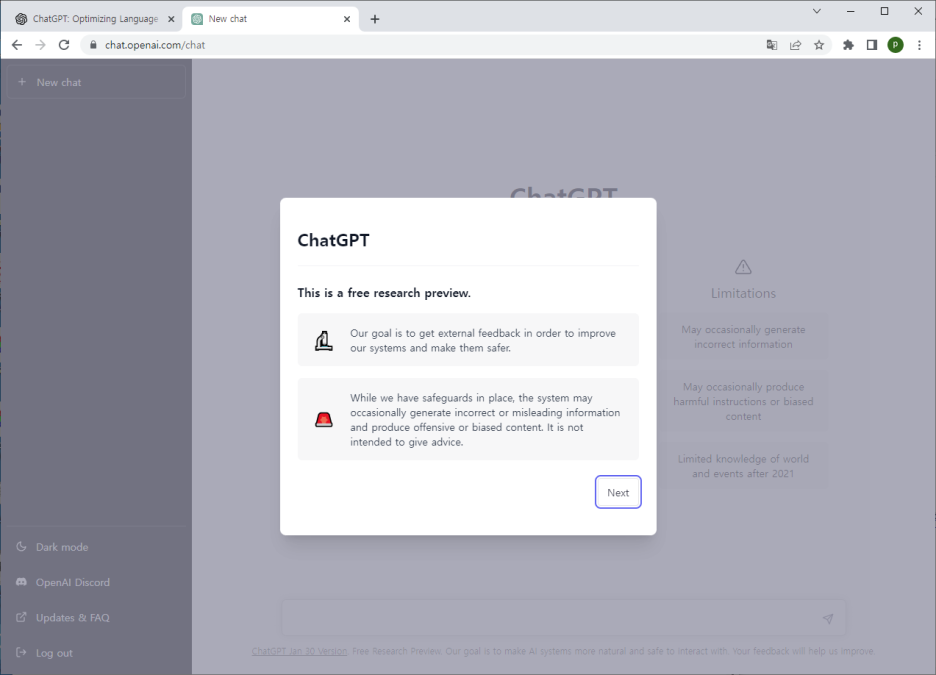This screenshot has height=675, width=936.
Task: Click the 'This is a free research preview.' heading
Action: click(x=384, y=293)
